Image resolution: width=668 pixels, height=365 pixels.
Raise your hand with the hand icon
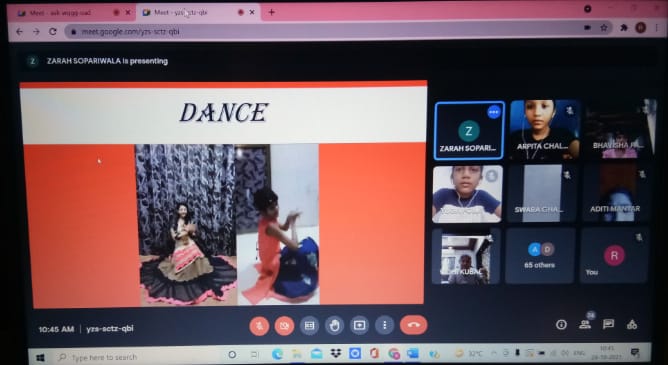(x=334, y=326)
